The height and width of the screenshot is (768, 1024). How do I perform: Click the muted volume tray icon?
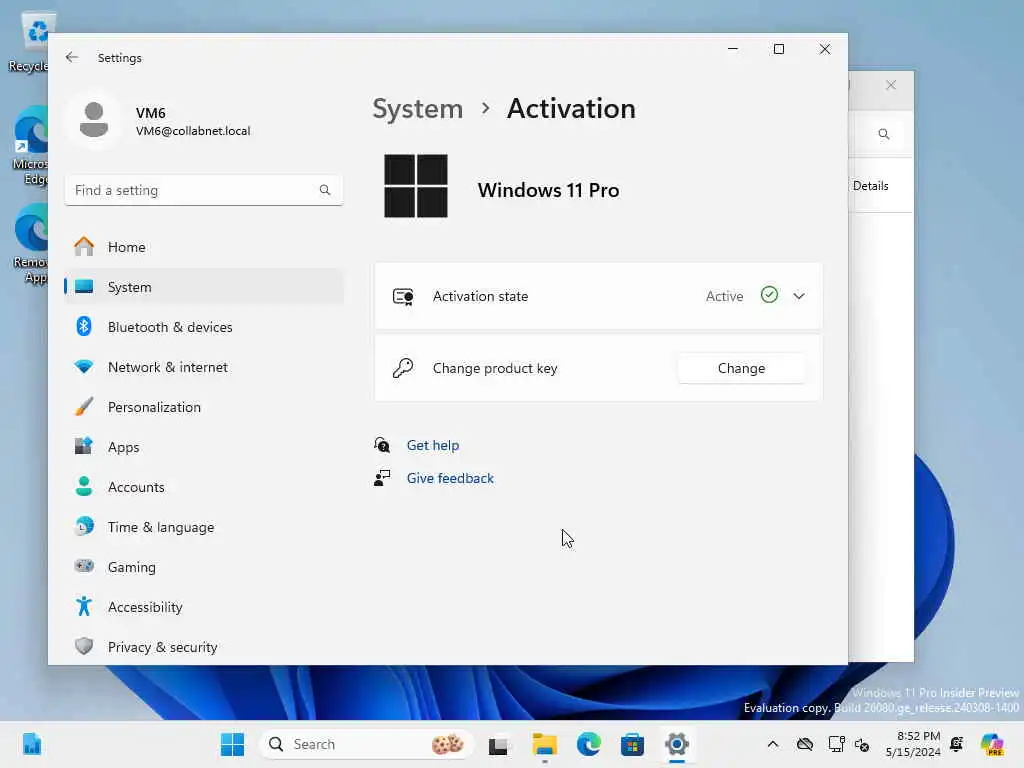pos(861,744)
